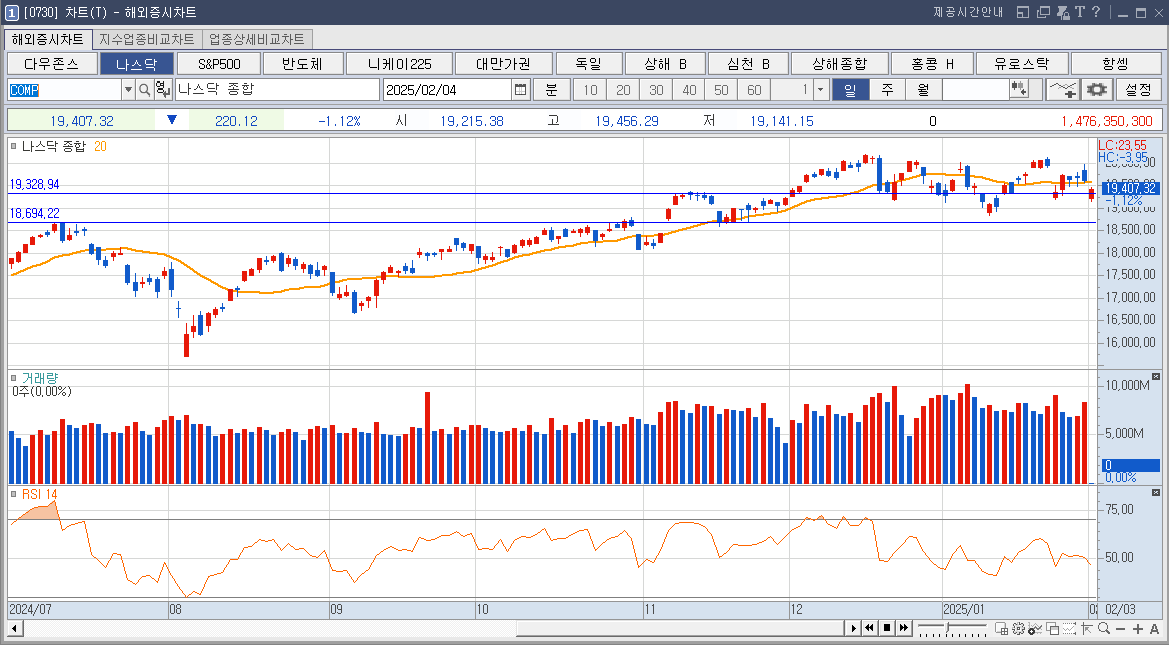
Task: Click the bottom overlapping windows icon
Action: tap(1053, 629)
